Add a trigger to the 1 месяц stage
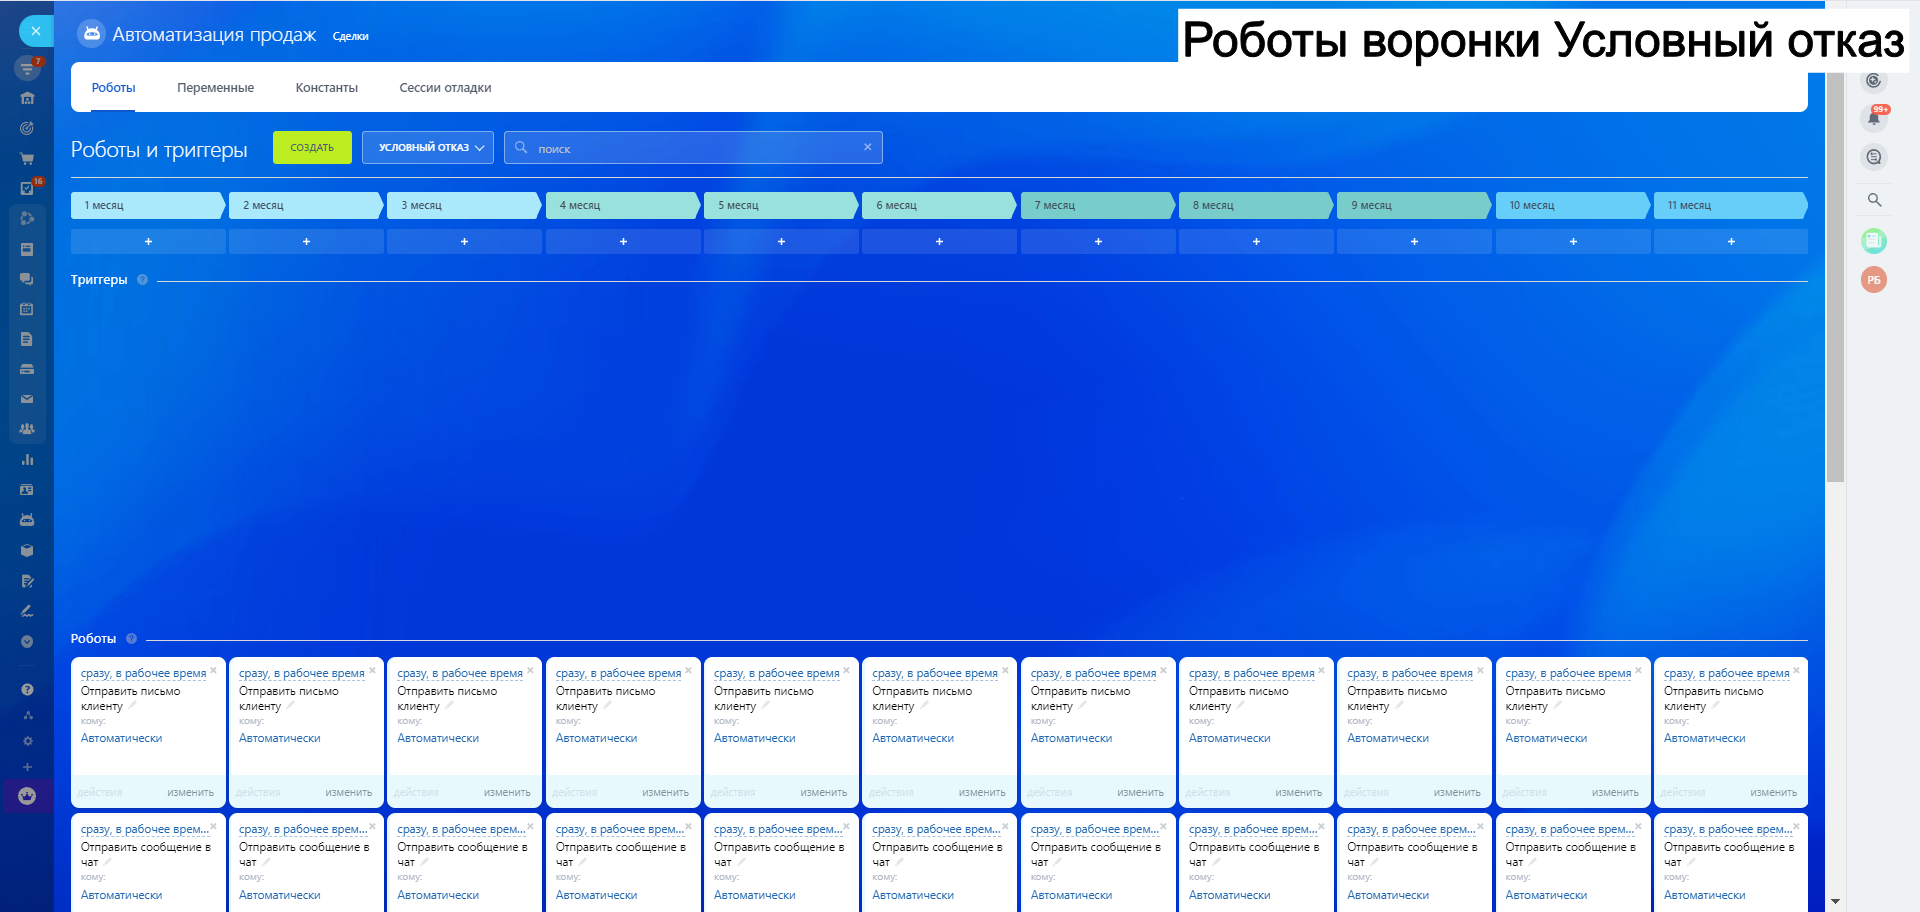The image size is (1920, 912). pyautogui.click(x=148, y=242)
